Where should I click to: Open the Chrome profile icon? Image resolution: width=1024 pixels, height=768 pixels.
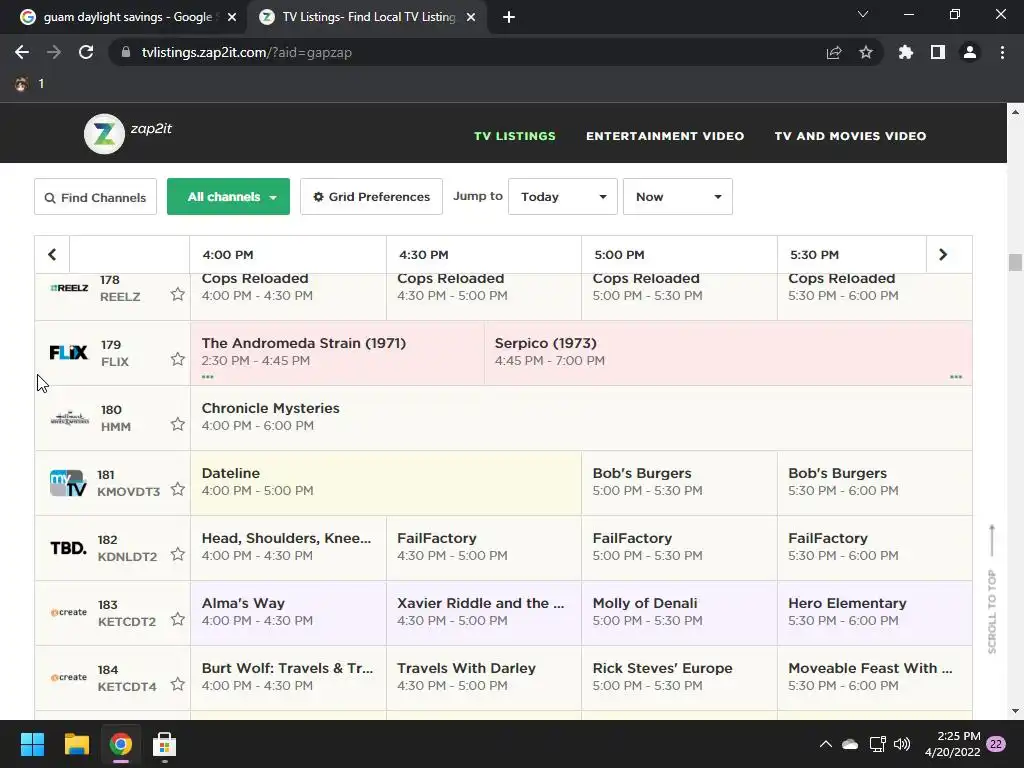pos(970,52)
